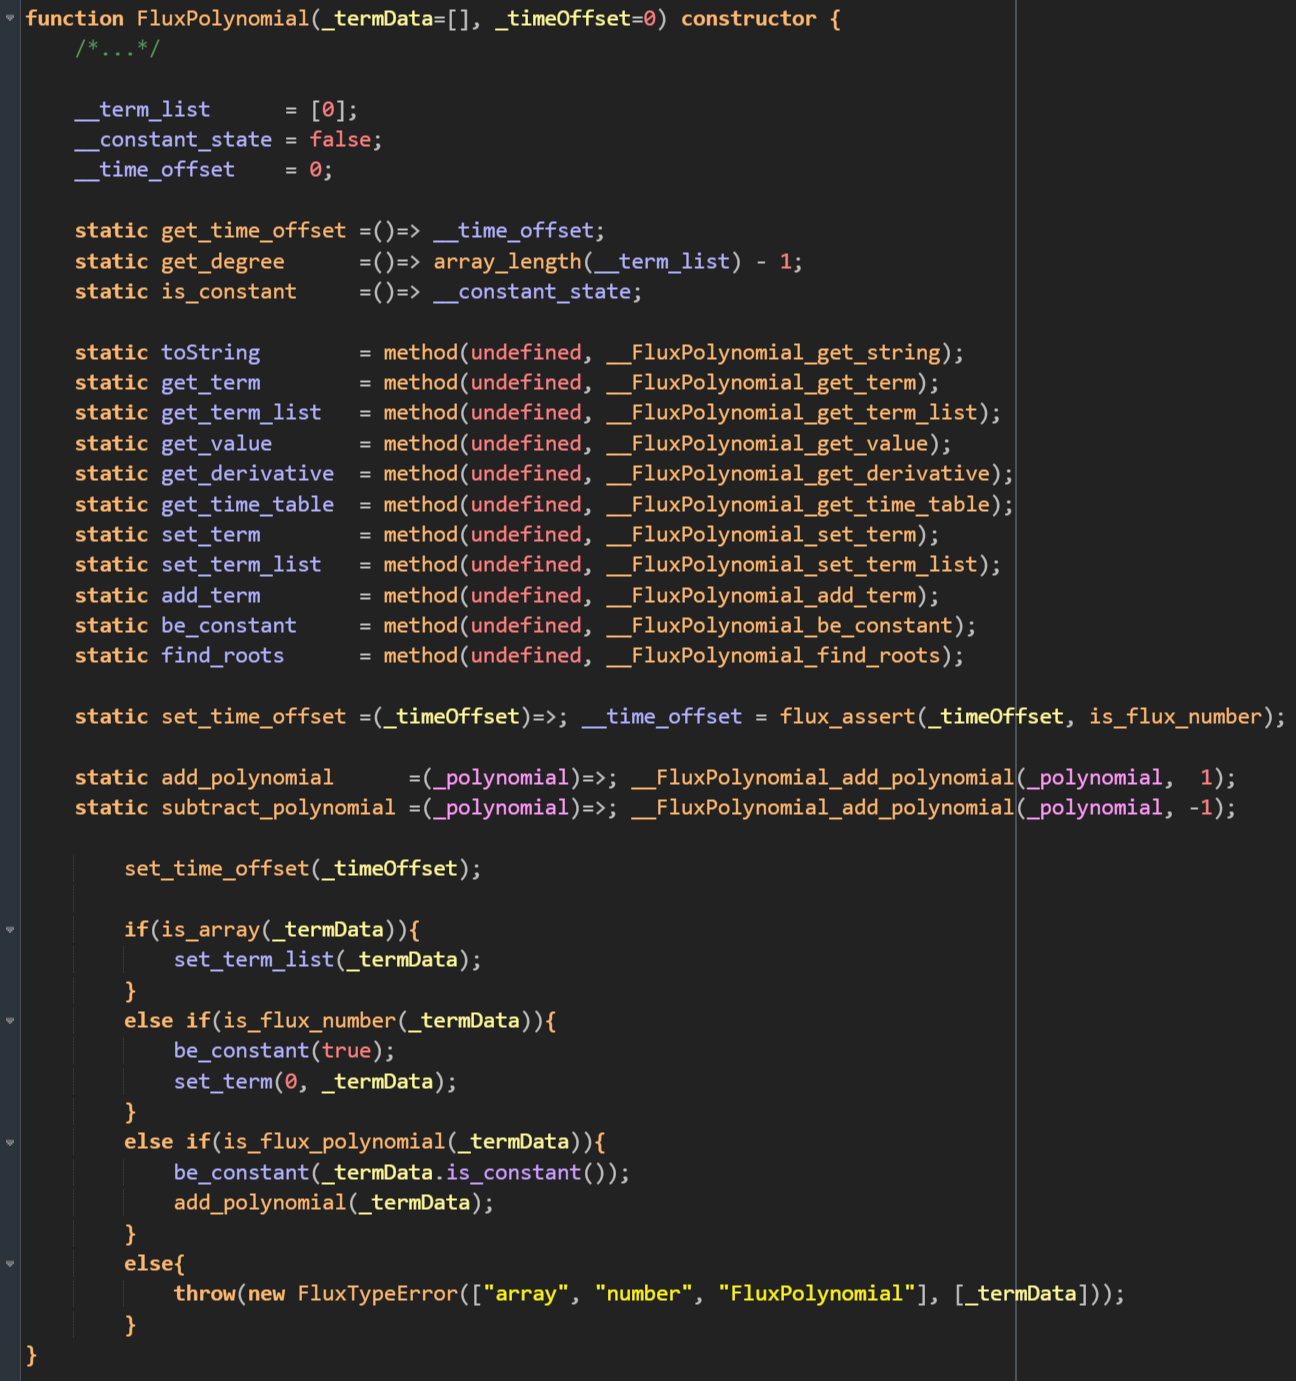Collapse the if(is_array(_termData)) block fold arrow
The image size is (1296, 1381).
[10, 929]
